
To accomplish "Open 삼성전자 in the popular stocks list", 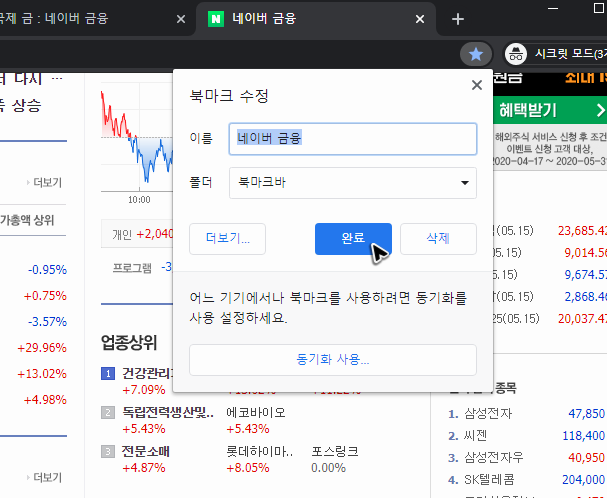I will [488, 414].
